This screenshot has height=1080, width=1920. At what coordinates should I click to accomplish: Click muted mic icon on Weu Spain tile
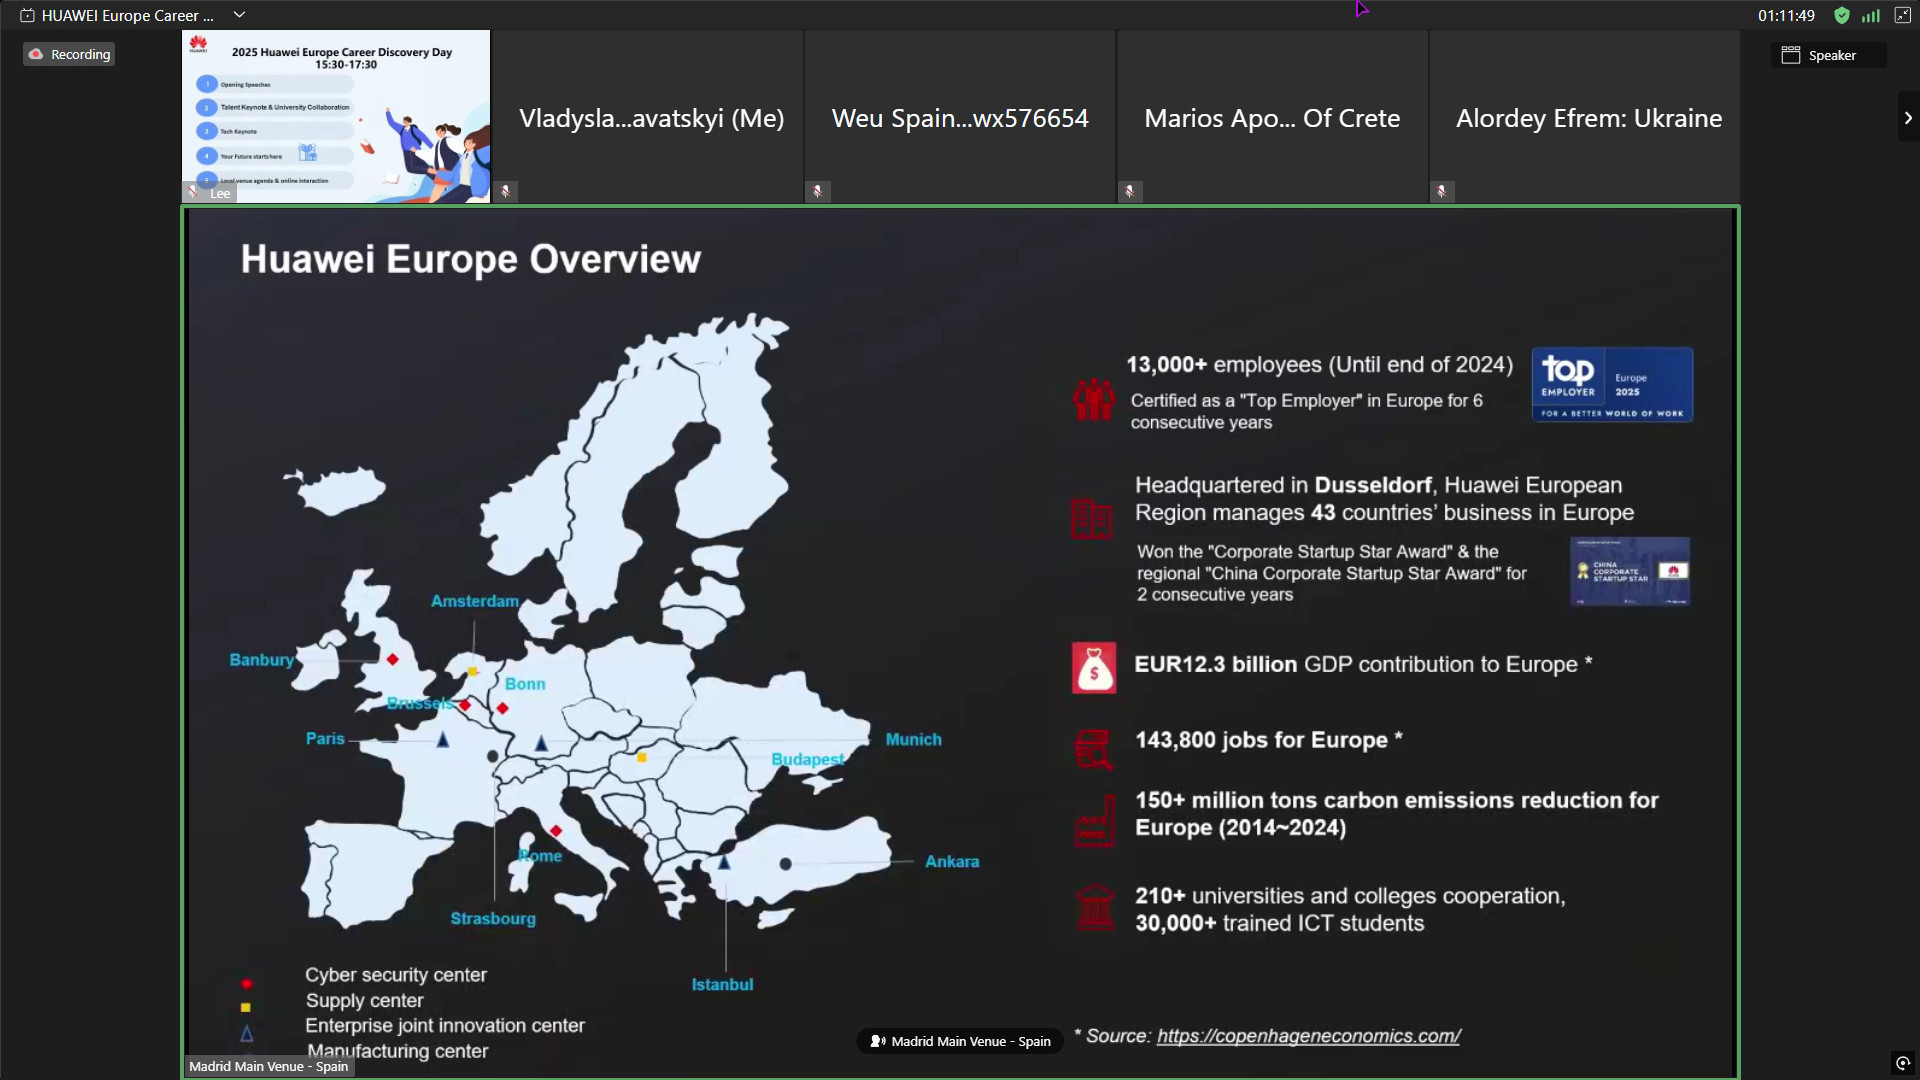(818, 191)
